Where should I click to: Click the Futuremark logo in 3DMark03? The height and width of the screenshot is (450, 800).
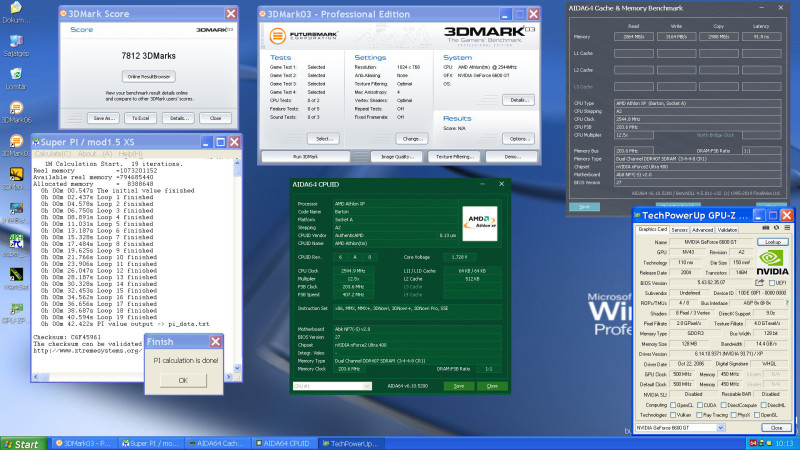coord(303,36)
